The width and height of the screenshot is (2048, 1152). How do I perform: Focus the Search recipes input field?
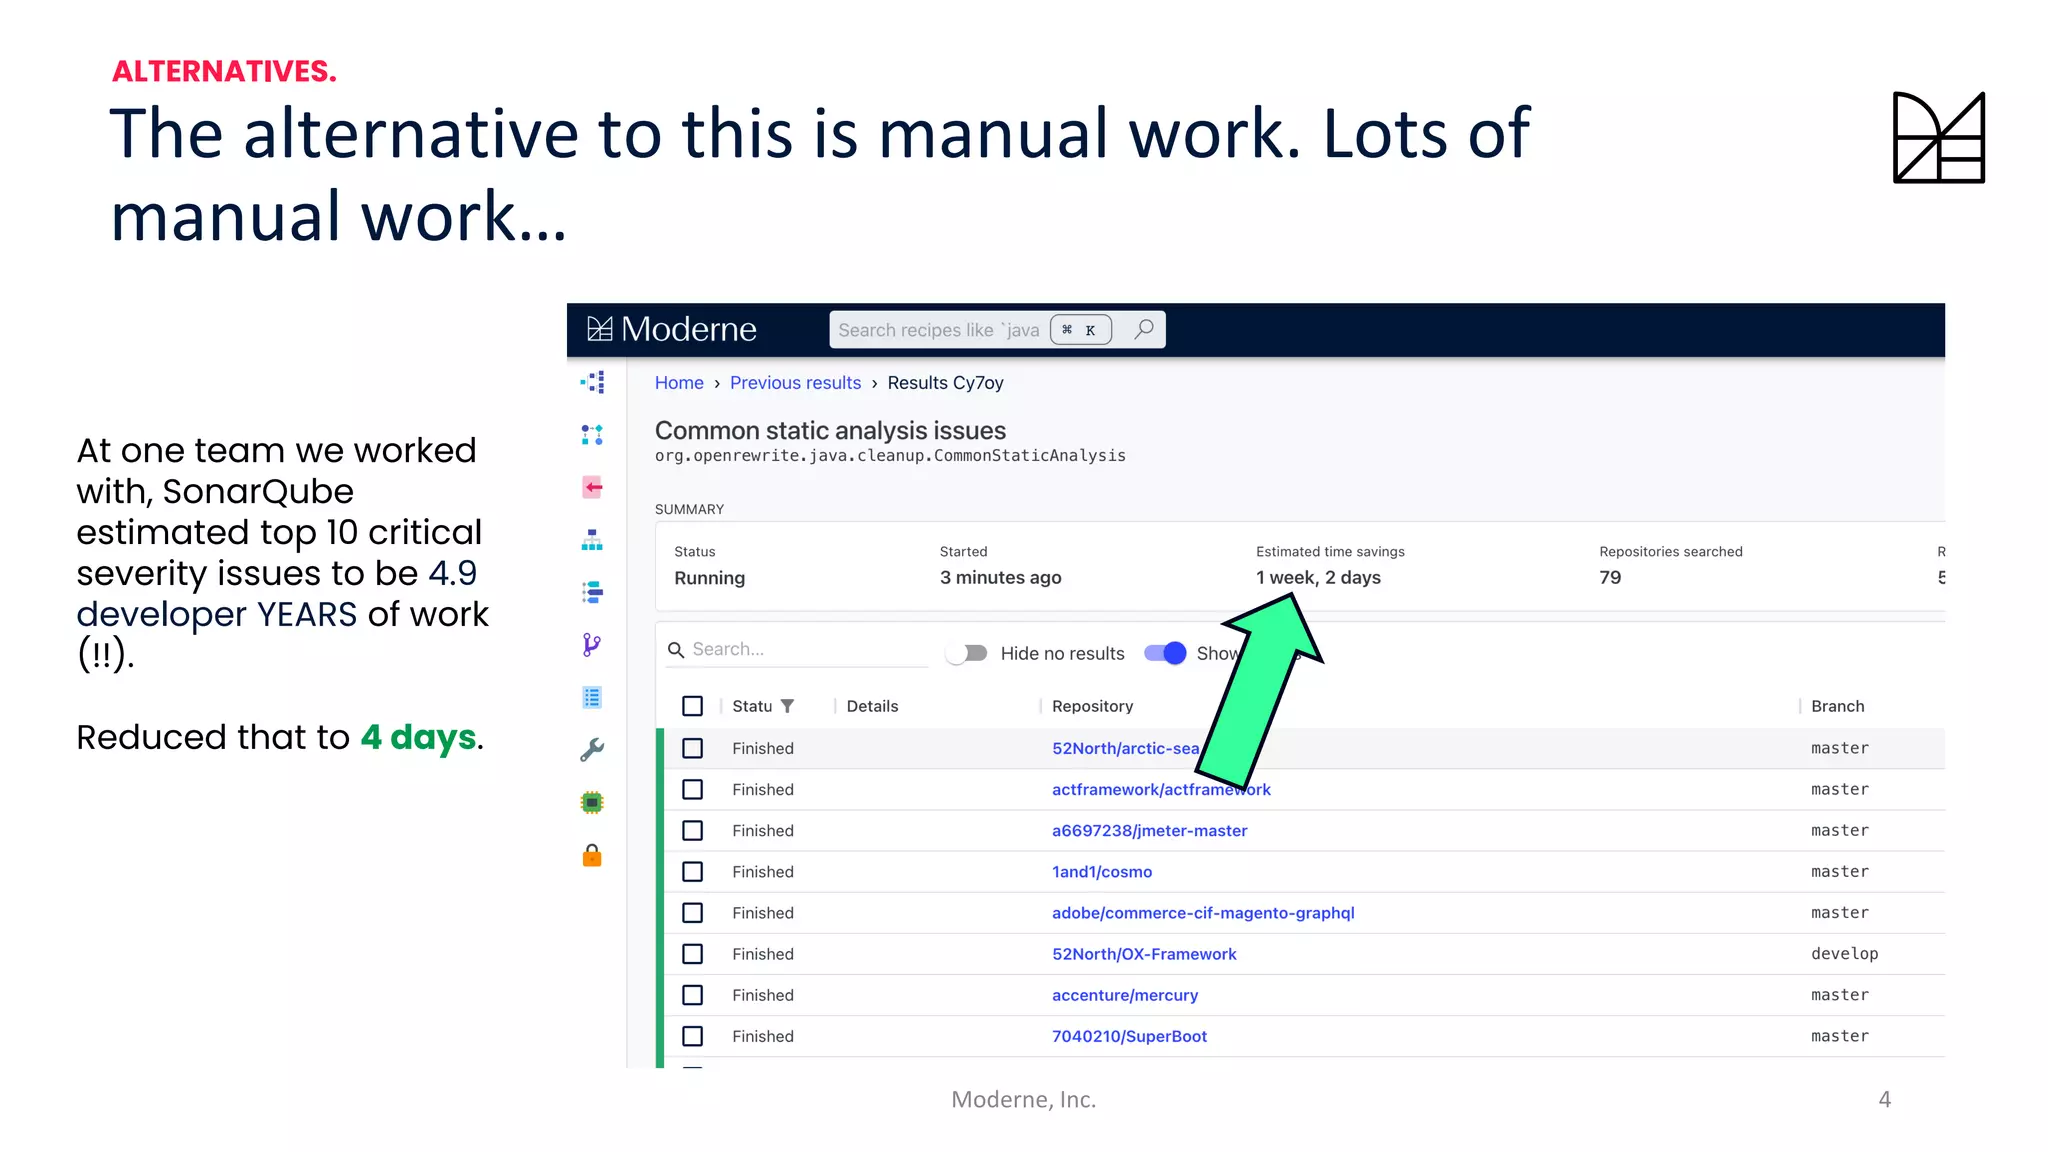(x=938, y=330)
